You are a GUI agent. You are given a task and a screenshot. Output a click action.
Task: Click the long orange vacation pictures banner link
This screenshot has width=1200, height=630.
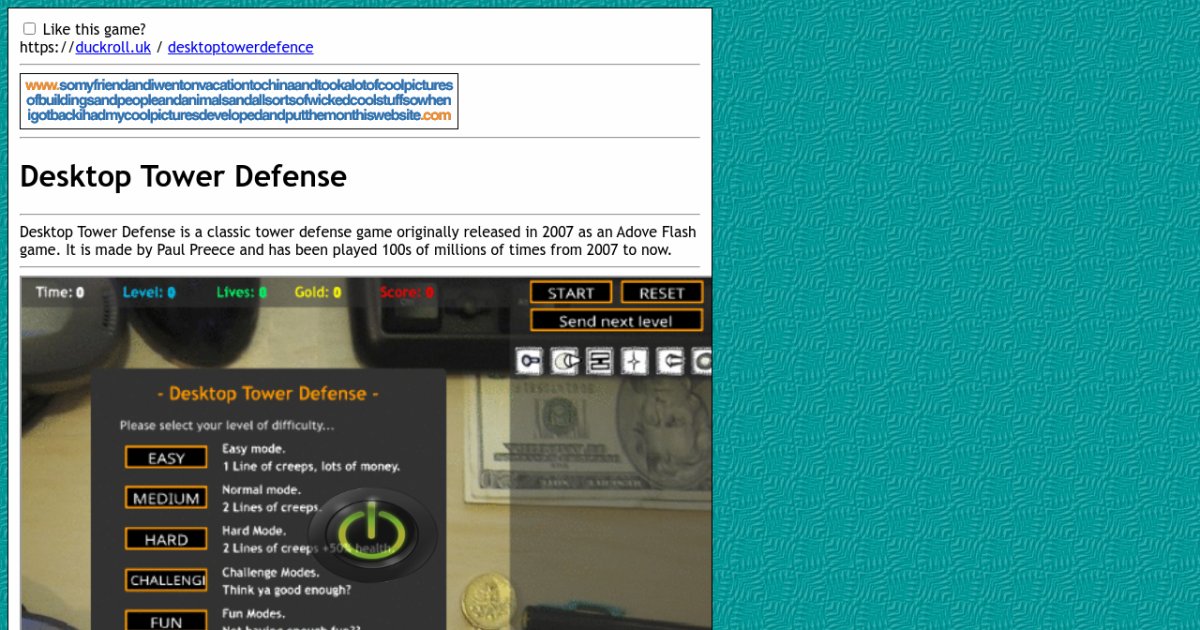pos(239,100)
